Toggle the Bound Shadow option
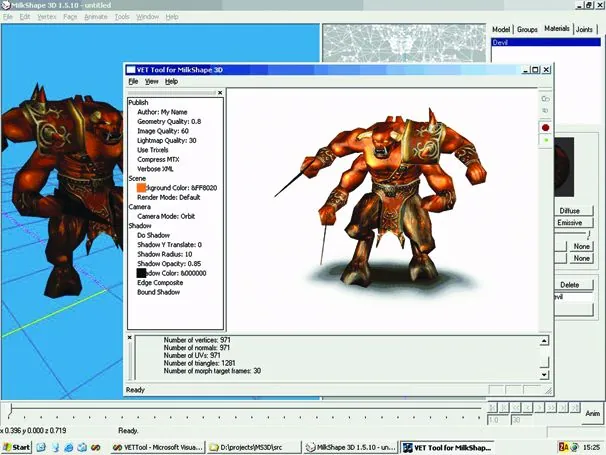Screen dimensions: 606x455 [x=158, y=292]
